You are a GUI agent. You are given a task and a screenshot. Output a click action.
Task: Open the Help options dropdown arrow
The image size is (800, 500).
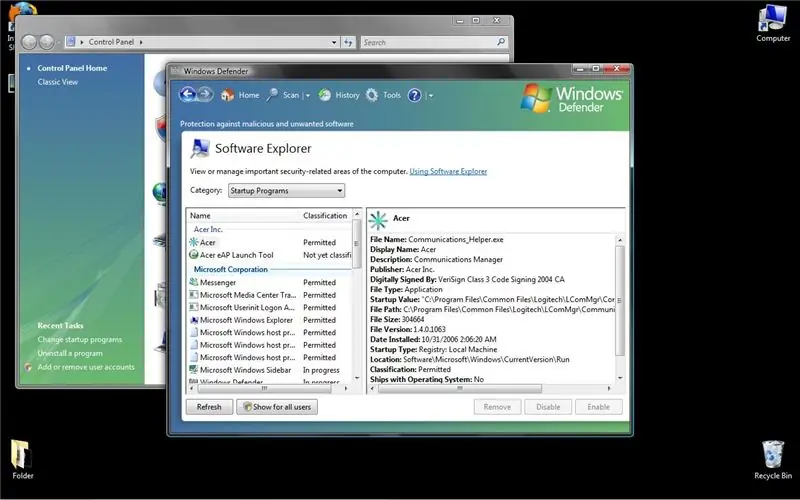tap(431, 95)
